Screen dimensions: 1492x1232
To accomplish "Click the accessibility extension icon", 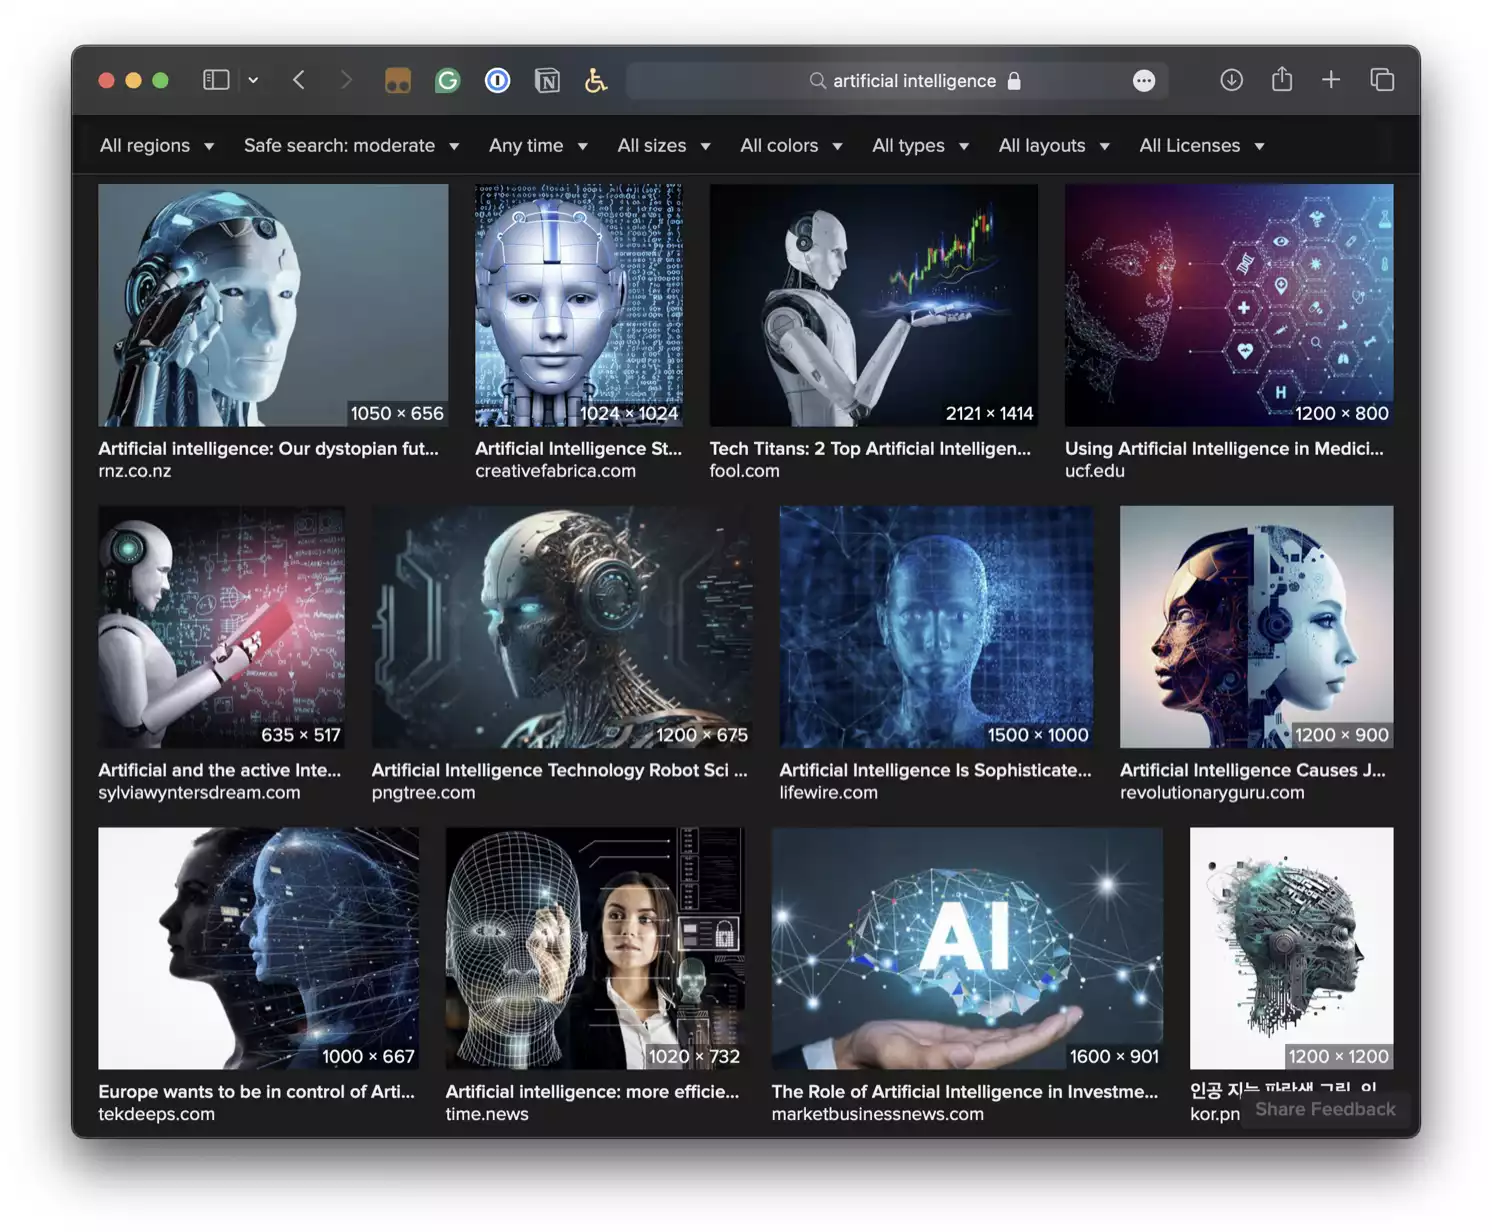I will coord(596,80).
